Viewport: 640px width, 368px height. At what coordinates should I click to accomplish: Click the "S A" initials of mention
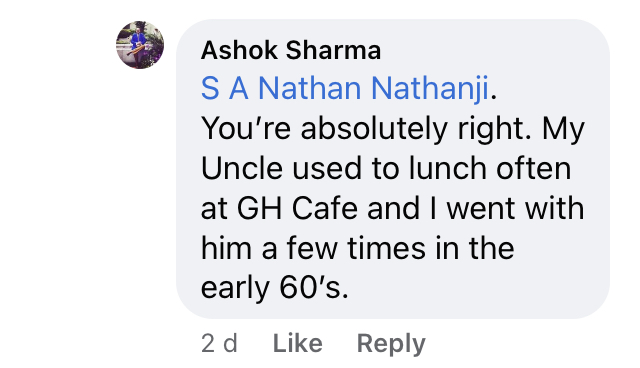[x=224, y=88]
